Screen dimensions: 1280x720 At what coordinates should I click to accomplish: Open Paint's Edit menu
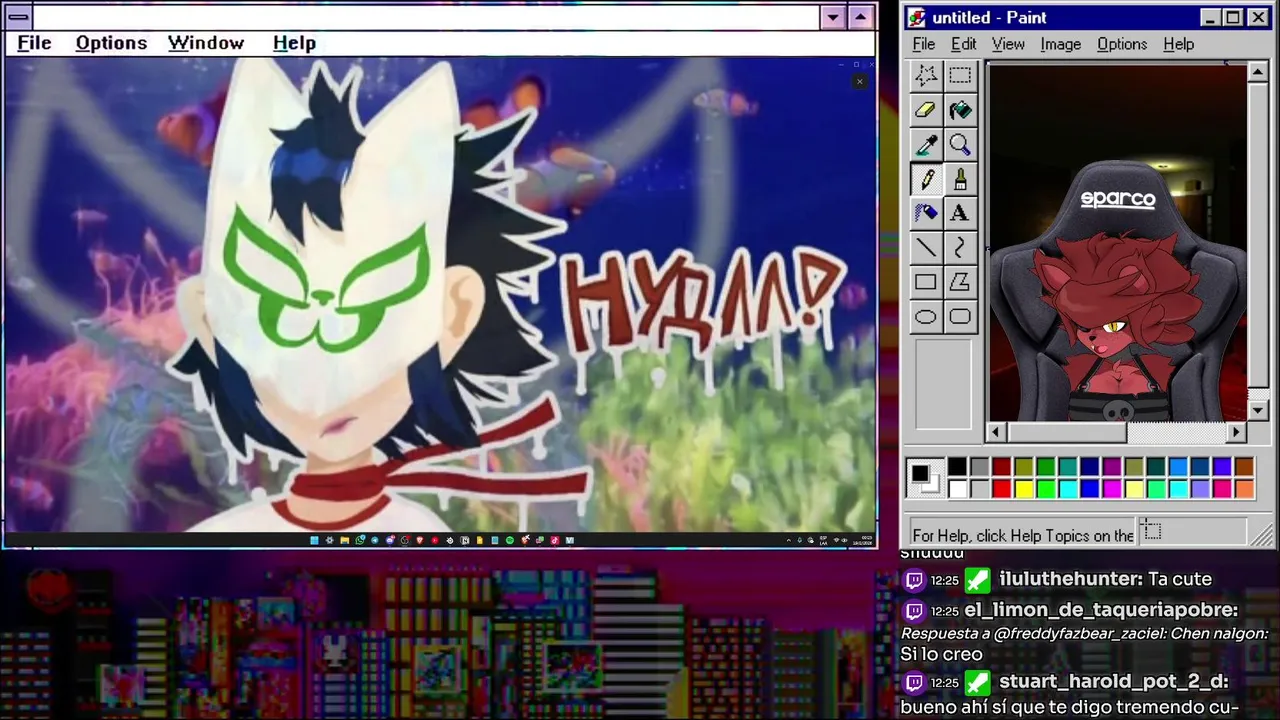[963, 44]
